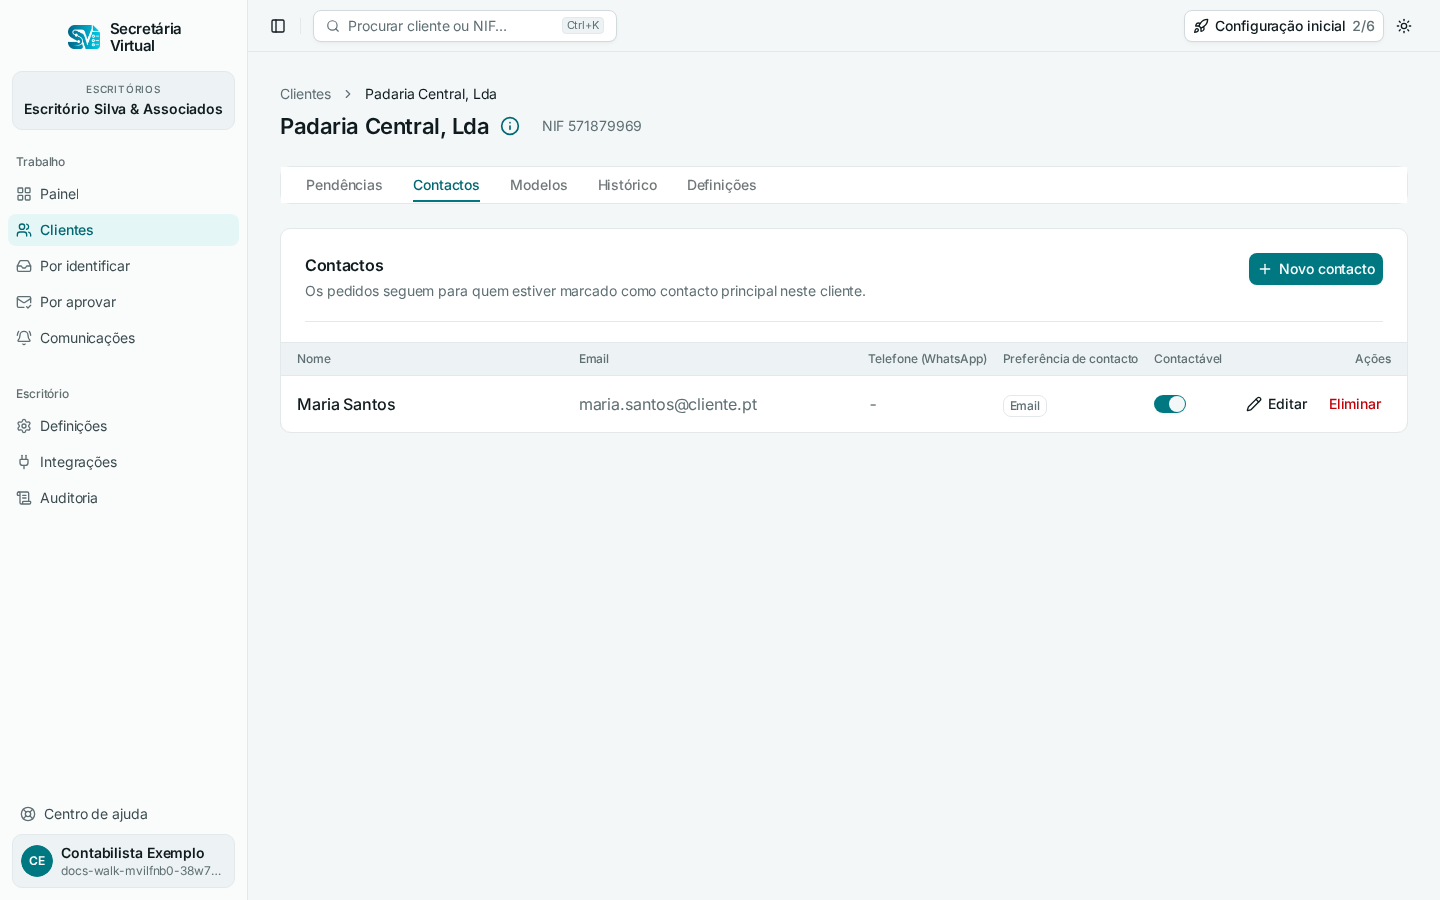Click the rocket icon in Configuração inicial
The width and height of the screenshot is (1440, 900).
click(1201, 26)
